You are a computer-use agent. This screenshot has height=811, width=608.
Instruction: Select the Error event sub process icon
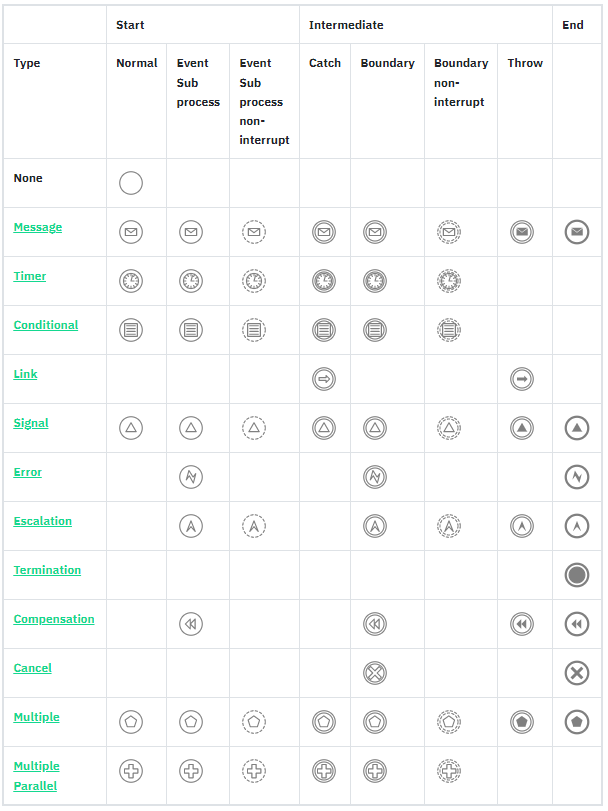click(x=191, y=477)
